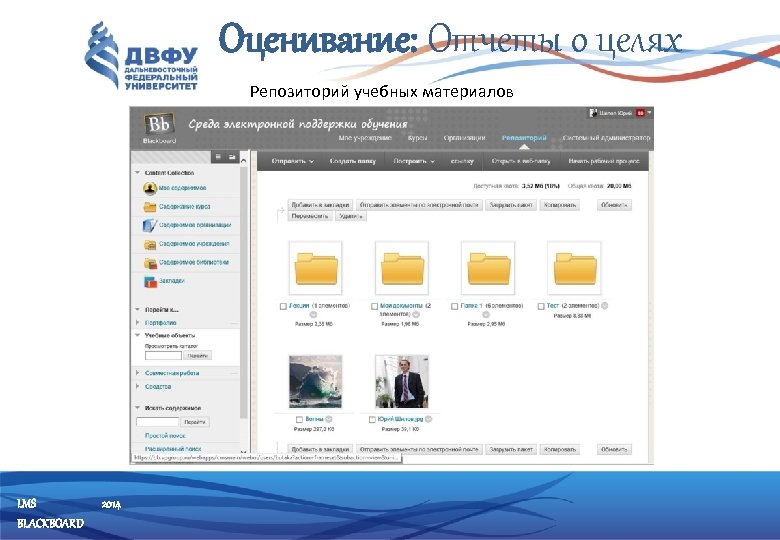Click Начать рабочий процесс in action bar
Image resolution: width=780 pixels, height=540 pixels.
pyautogui.click(x=604, y=161)
